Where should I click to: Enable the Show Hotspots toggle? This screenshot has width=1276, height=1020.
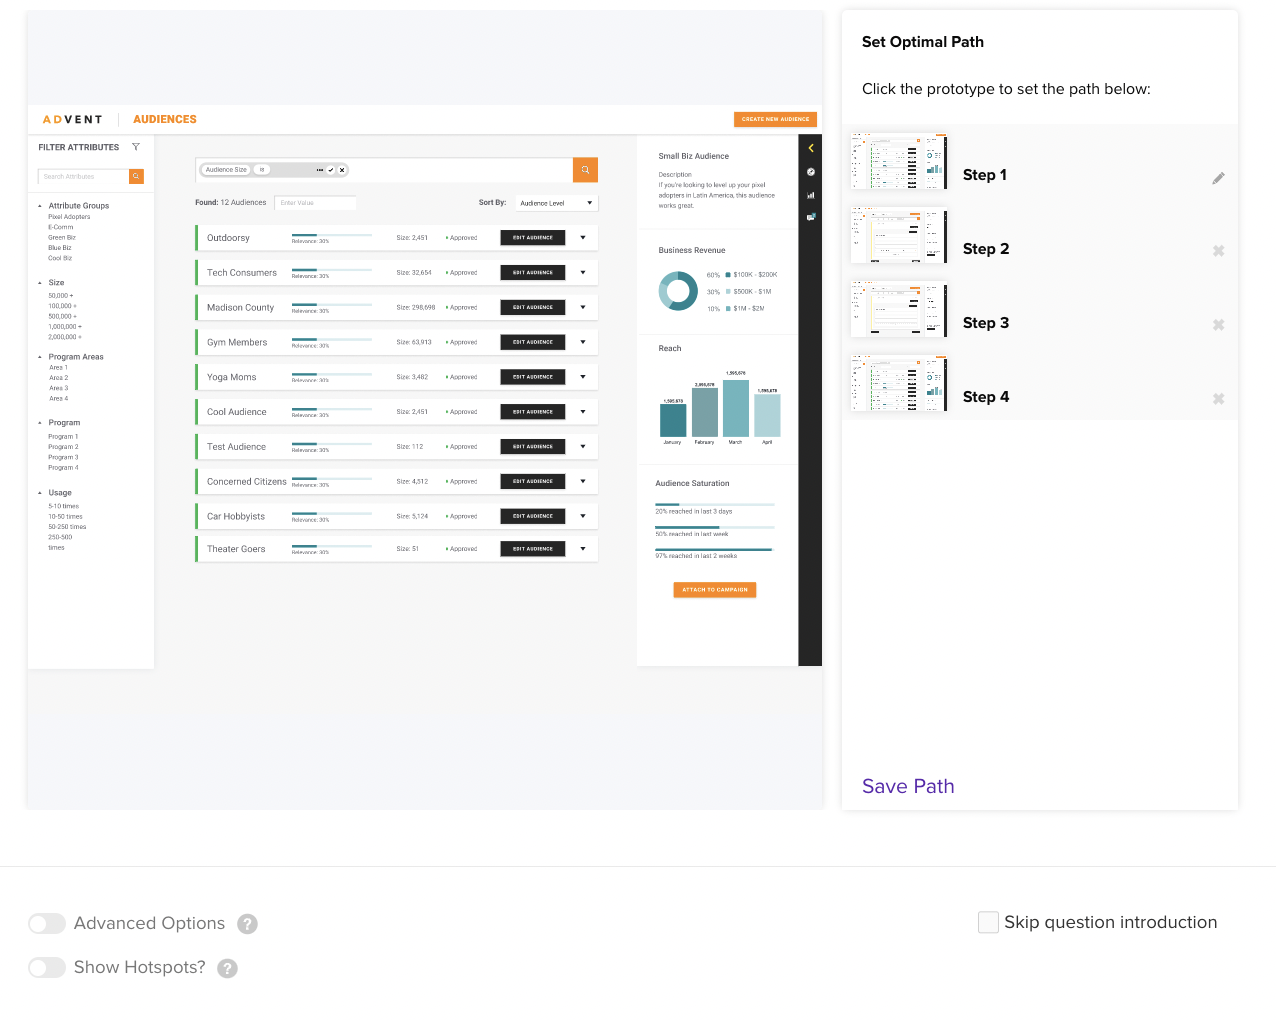click(x=47, y=968)
